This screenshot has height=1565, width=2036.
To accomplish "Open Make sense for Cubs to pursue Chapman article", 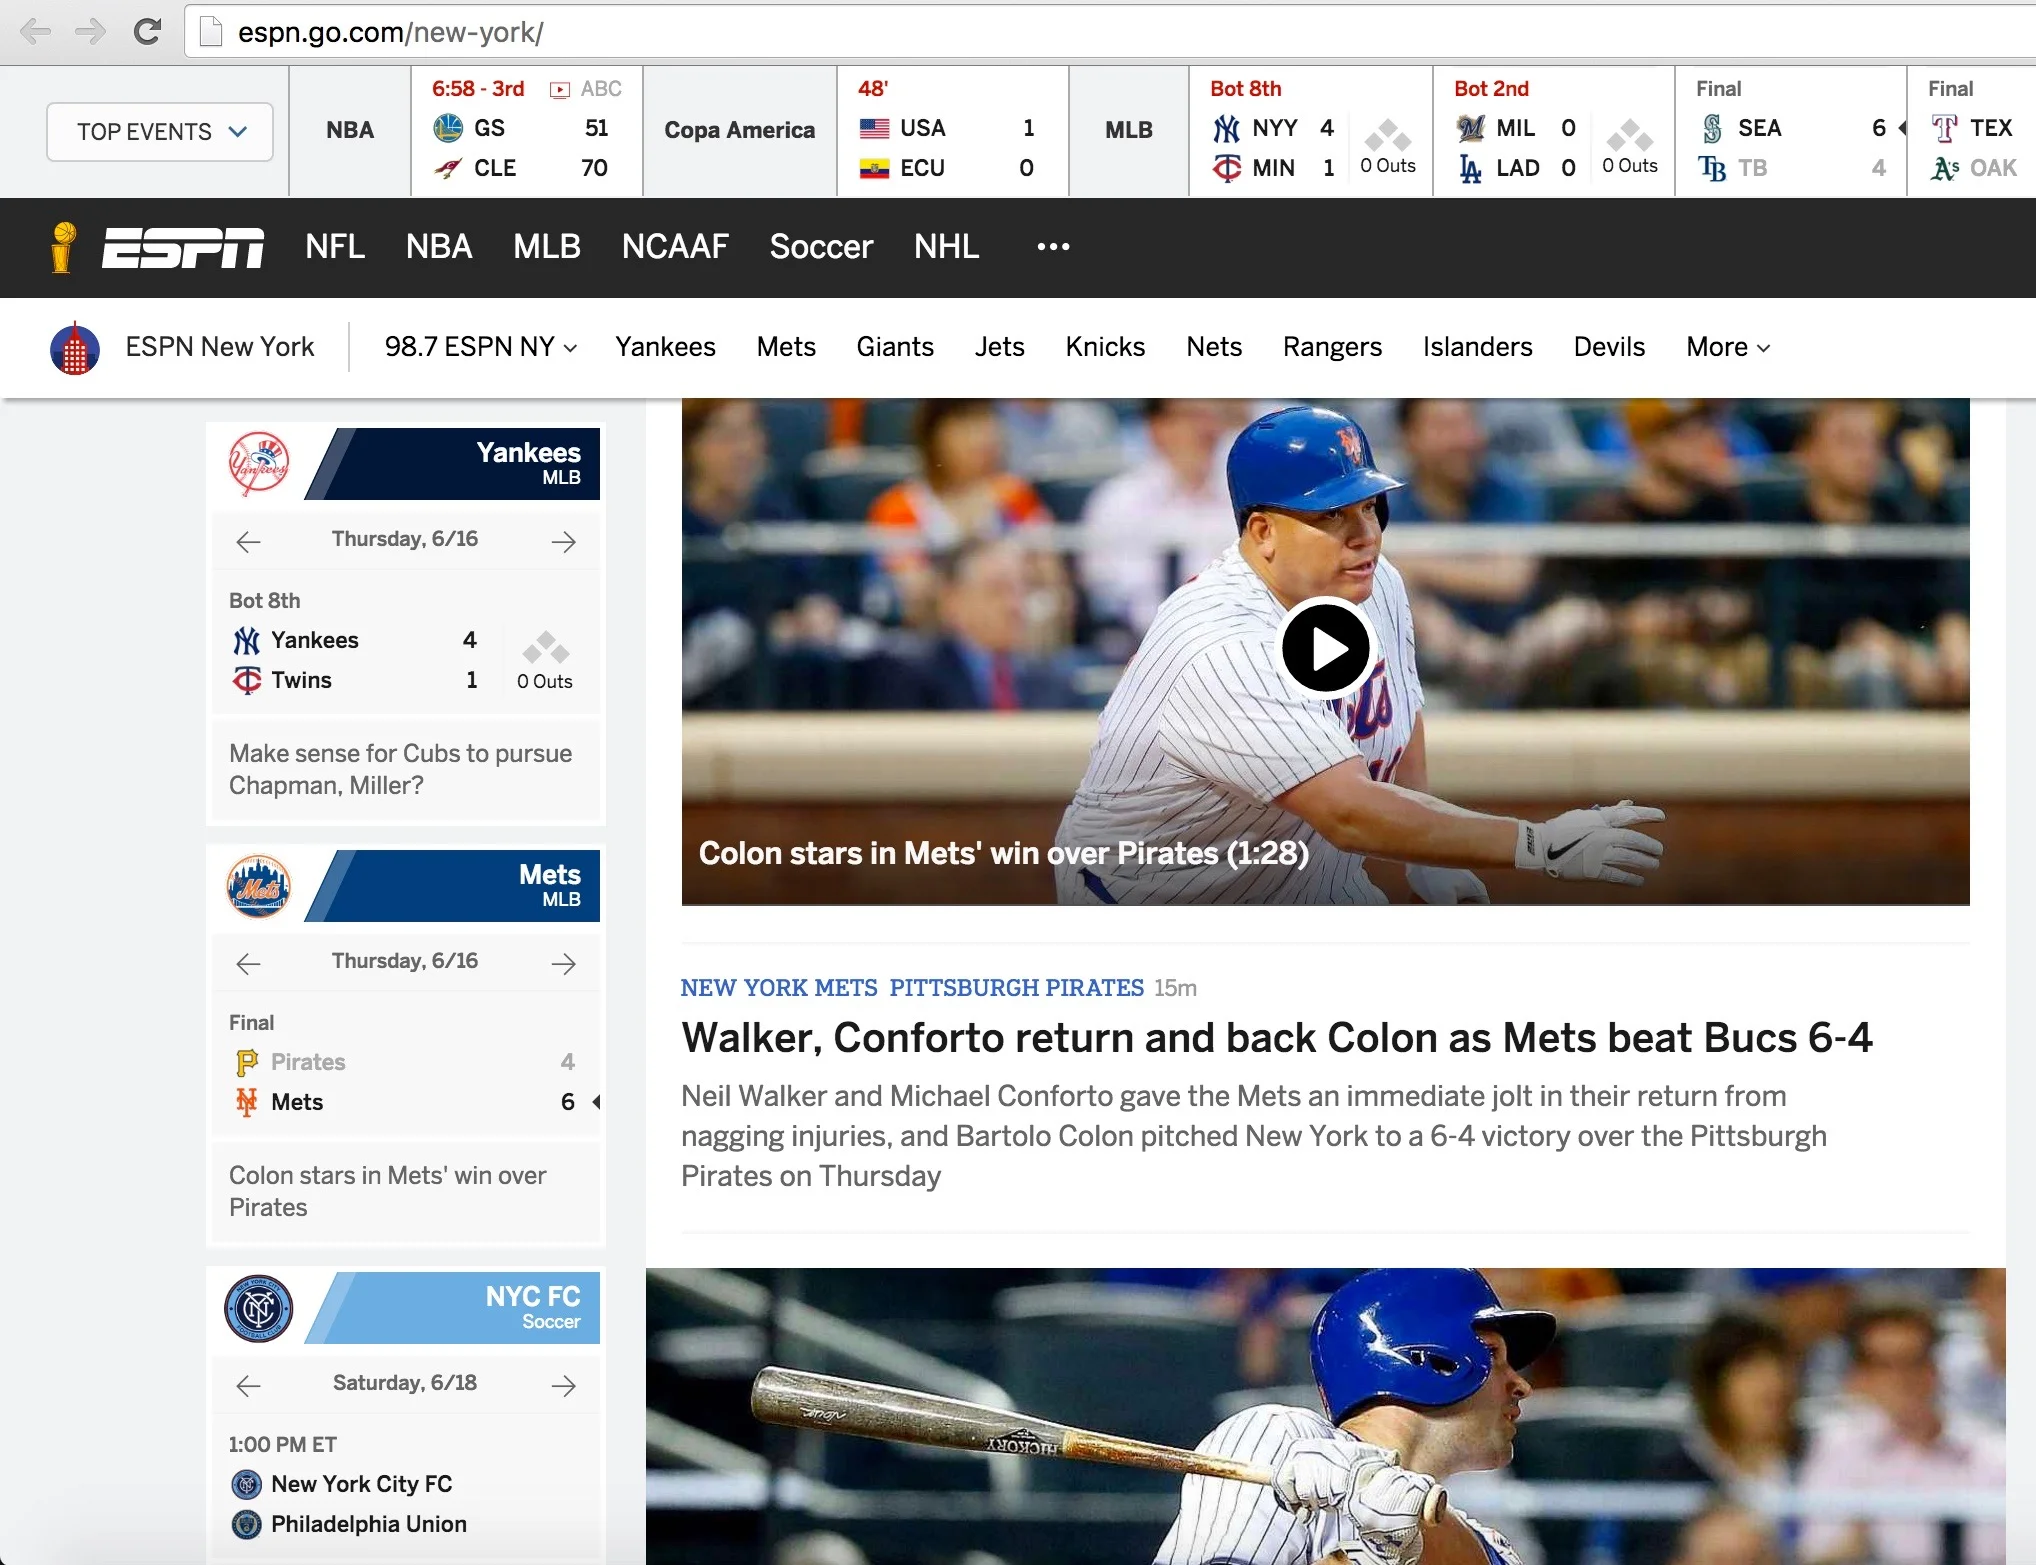I will [401, 769].
